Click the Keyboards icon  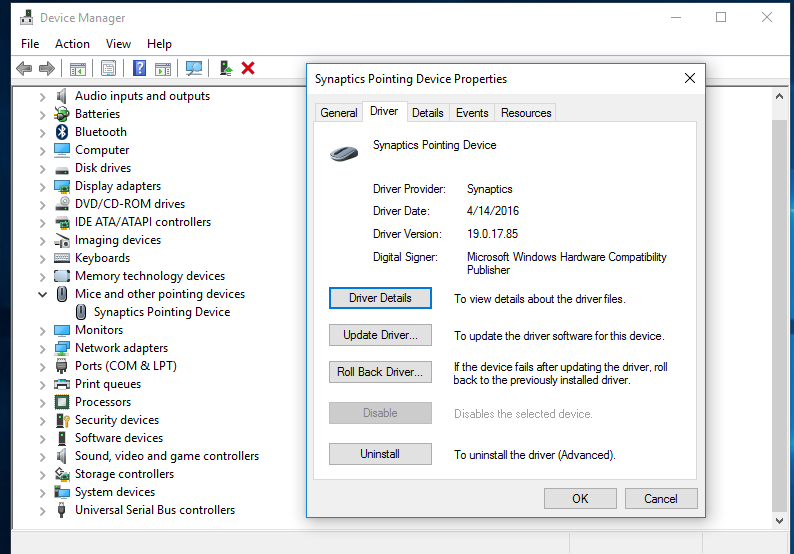(62, 258)
